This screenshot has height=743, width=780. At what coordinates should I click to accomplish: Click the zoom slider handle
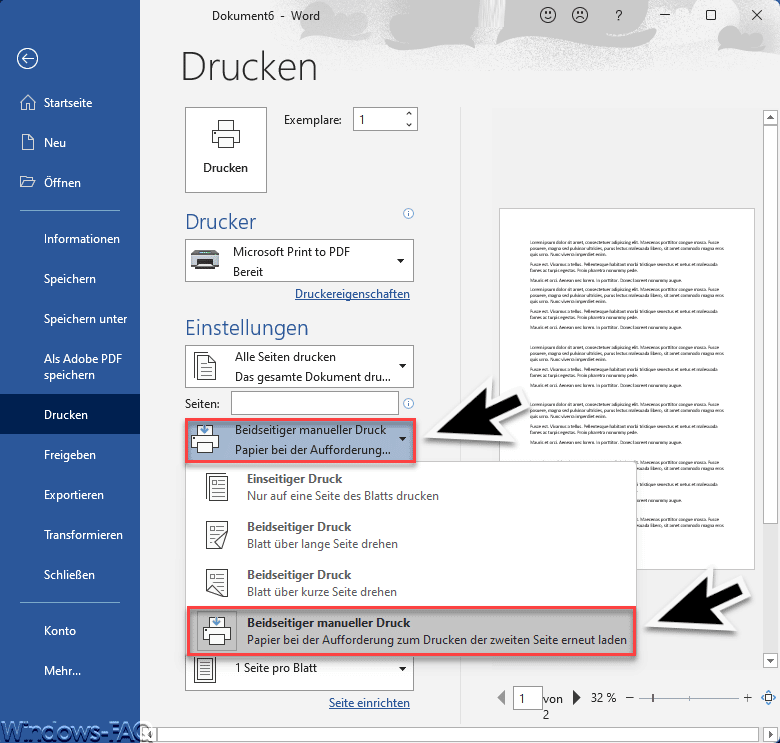point(653,698)
